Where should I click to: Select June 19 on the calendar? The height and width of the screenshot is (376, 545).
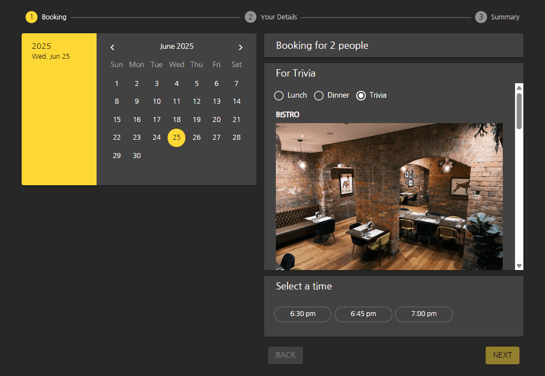(x=197, y=120)
